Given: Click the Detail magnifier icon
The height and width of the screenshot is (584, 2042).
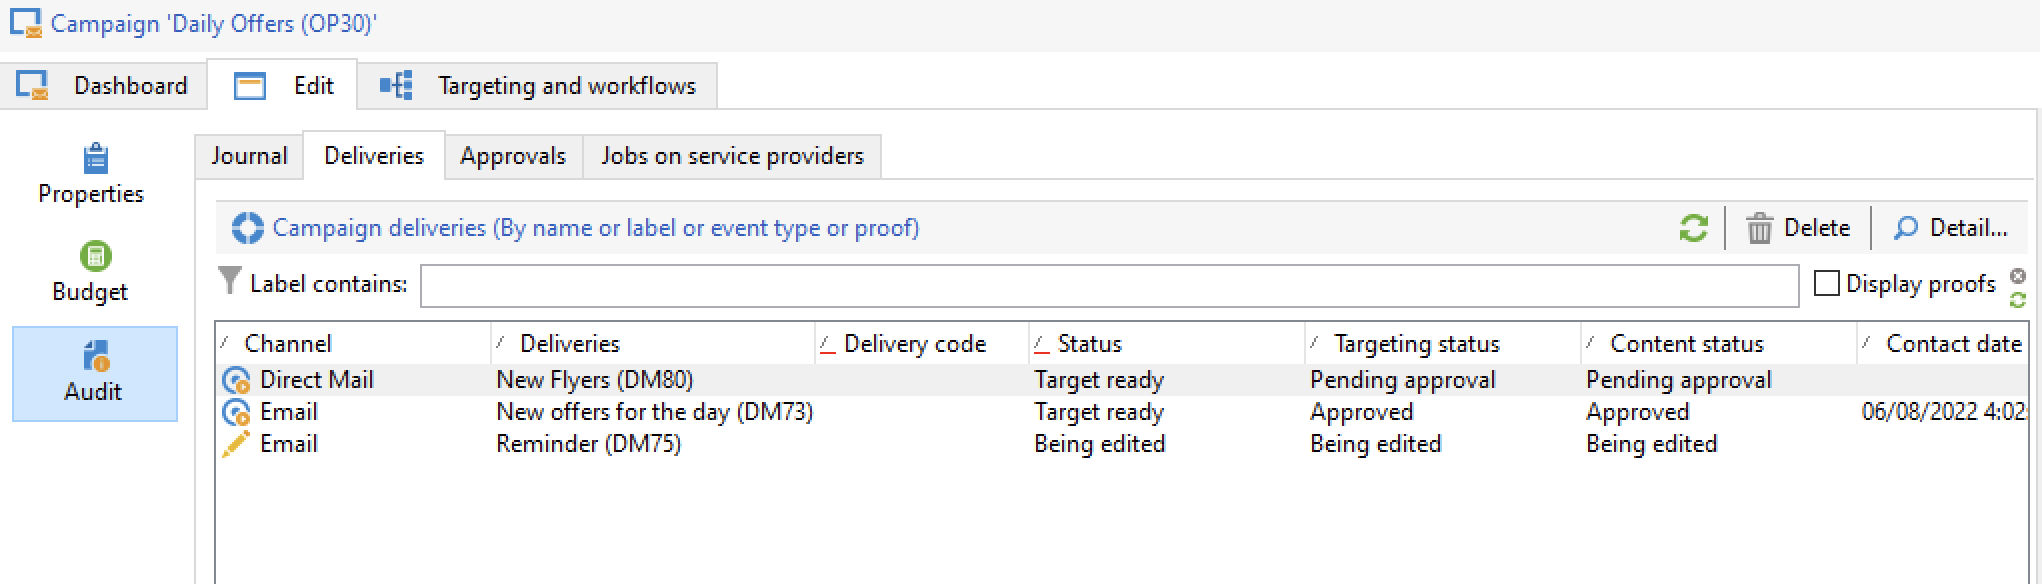Looking at the screenshot, I should pos(1905,229).
